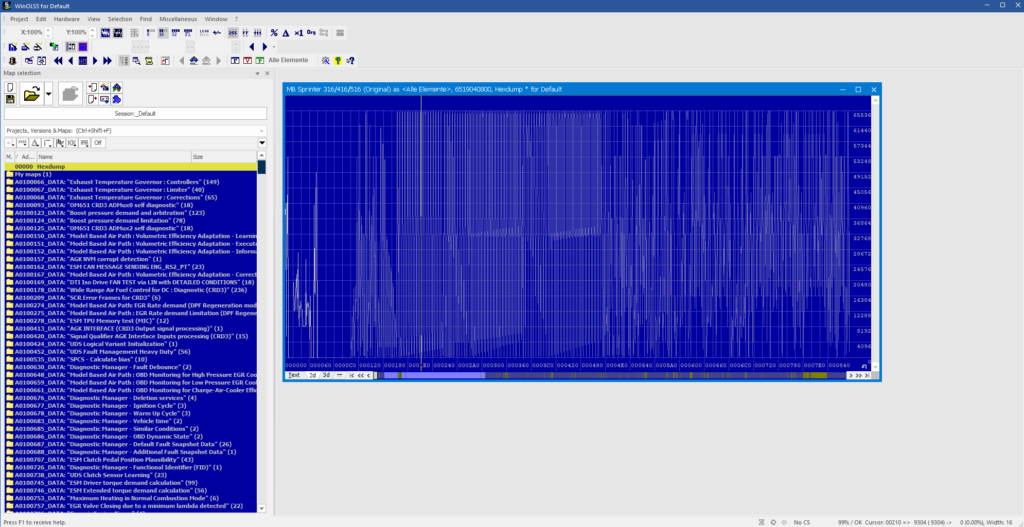Toggle the 255 decimal display mode
The height and width of the screenshot is (527, 1024).
[x=232, y=33]
